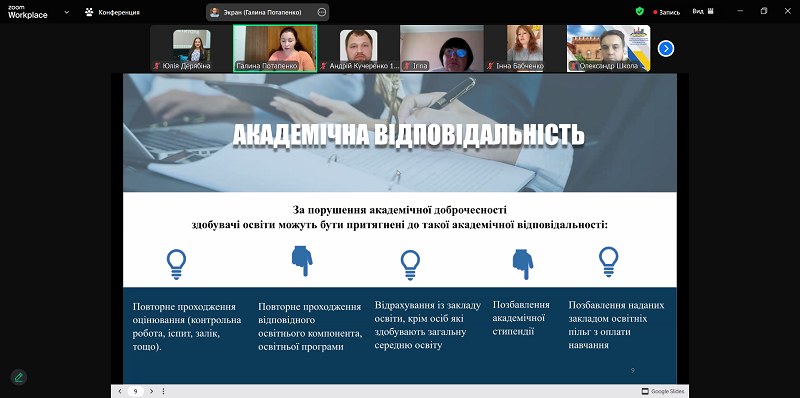
Task: Select Галина Потапенко video thumbnail
Action: [x=275, y=48]
